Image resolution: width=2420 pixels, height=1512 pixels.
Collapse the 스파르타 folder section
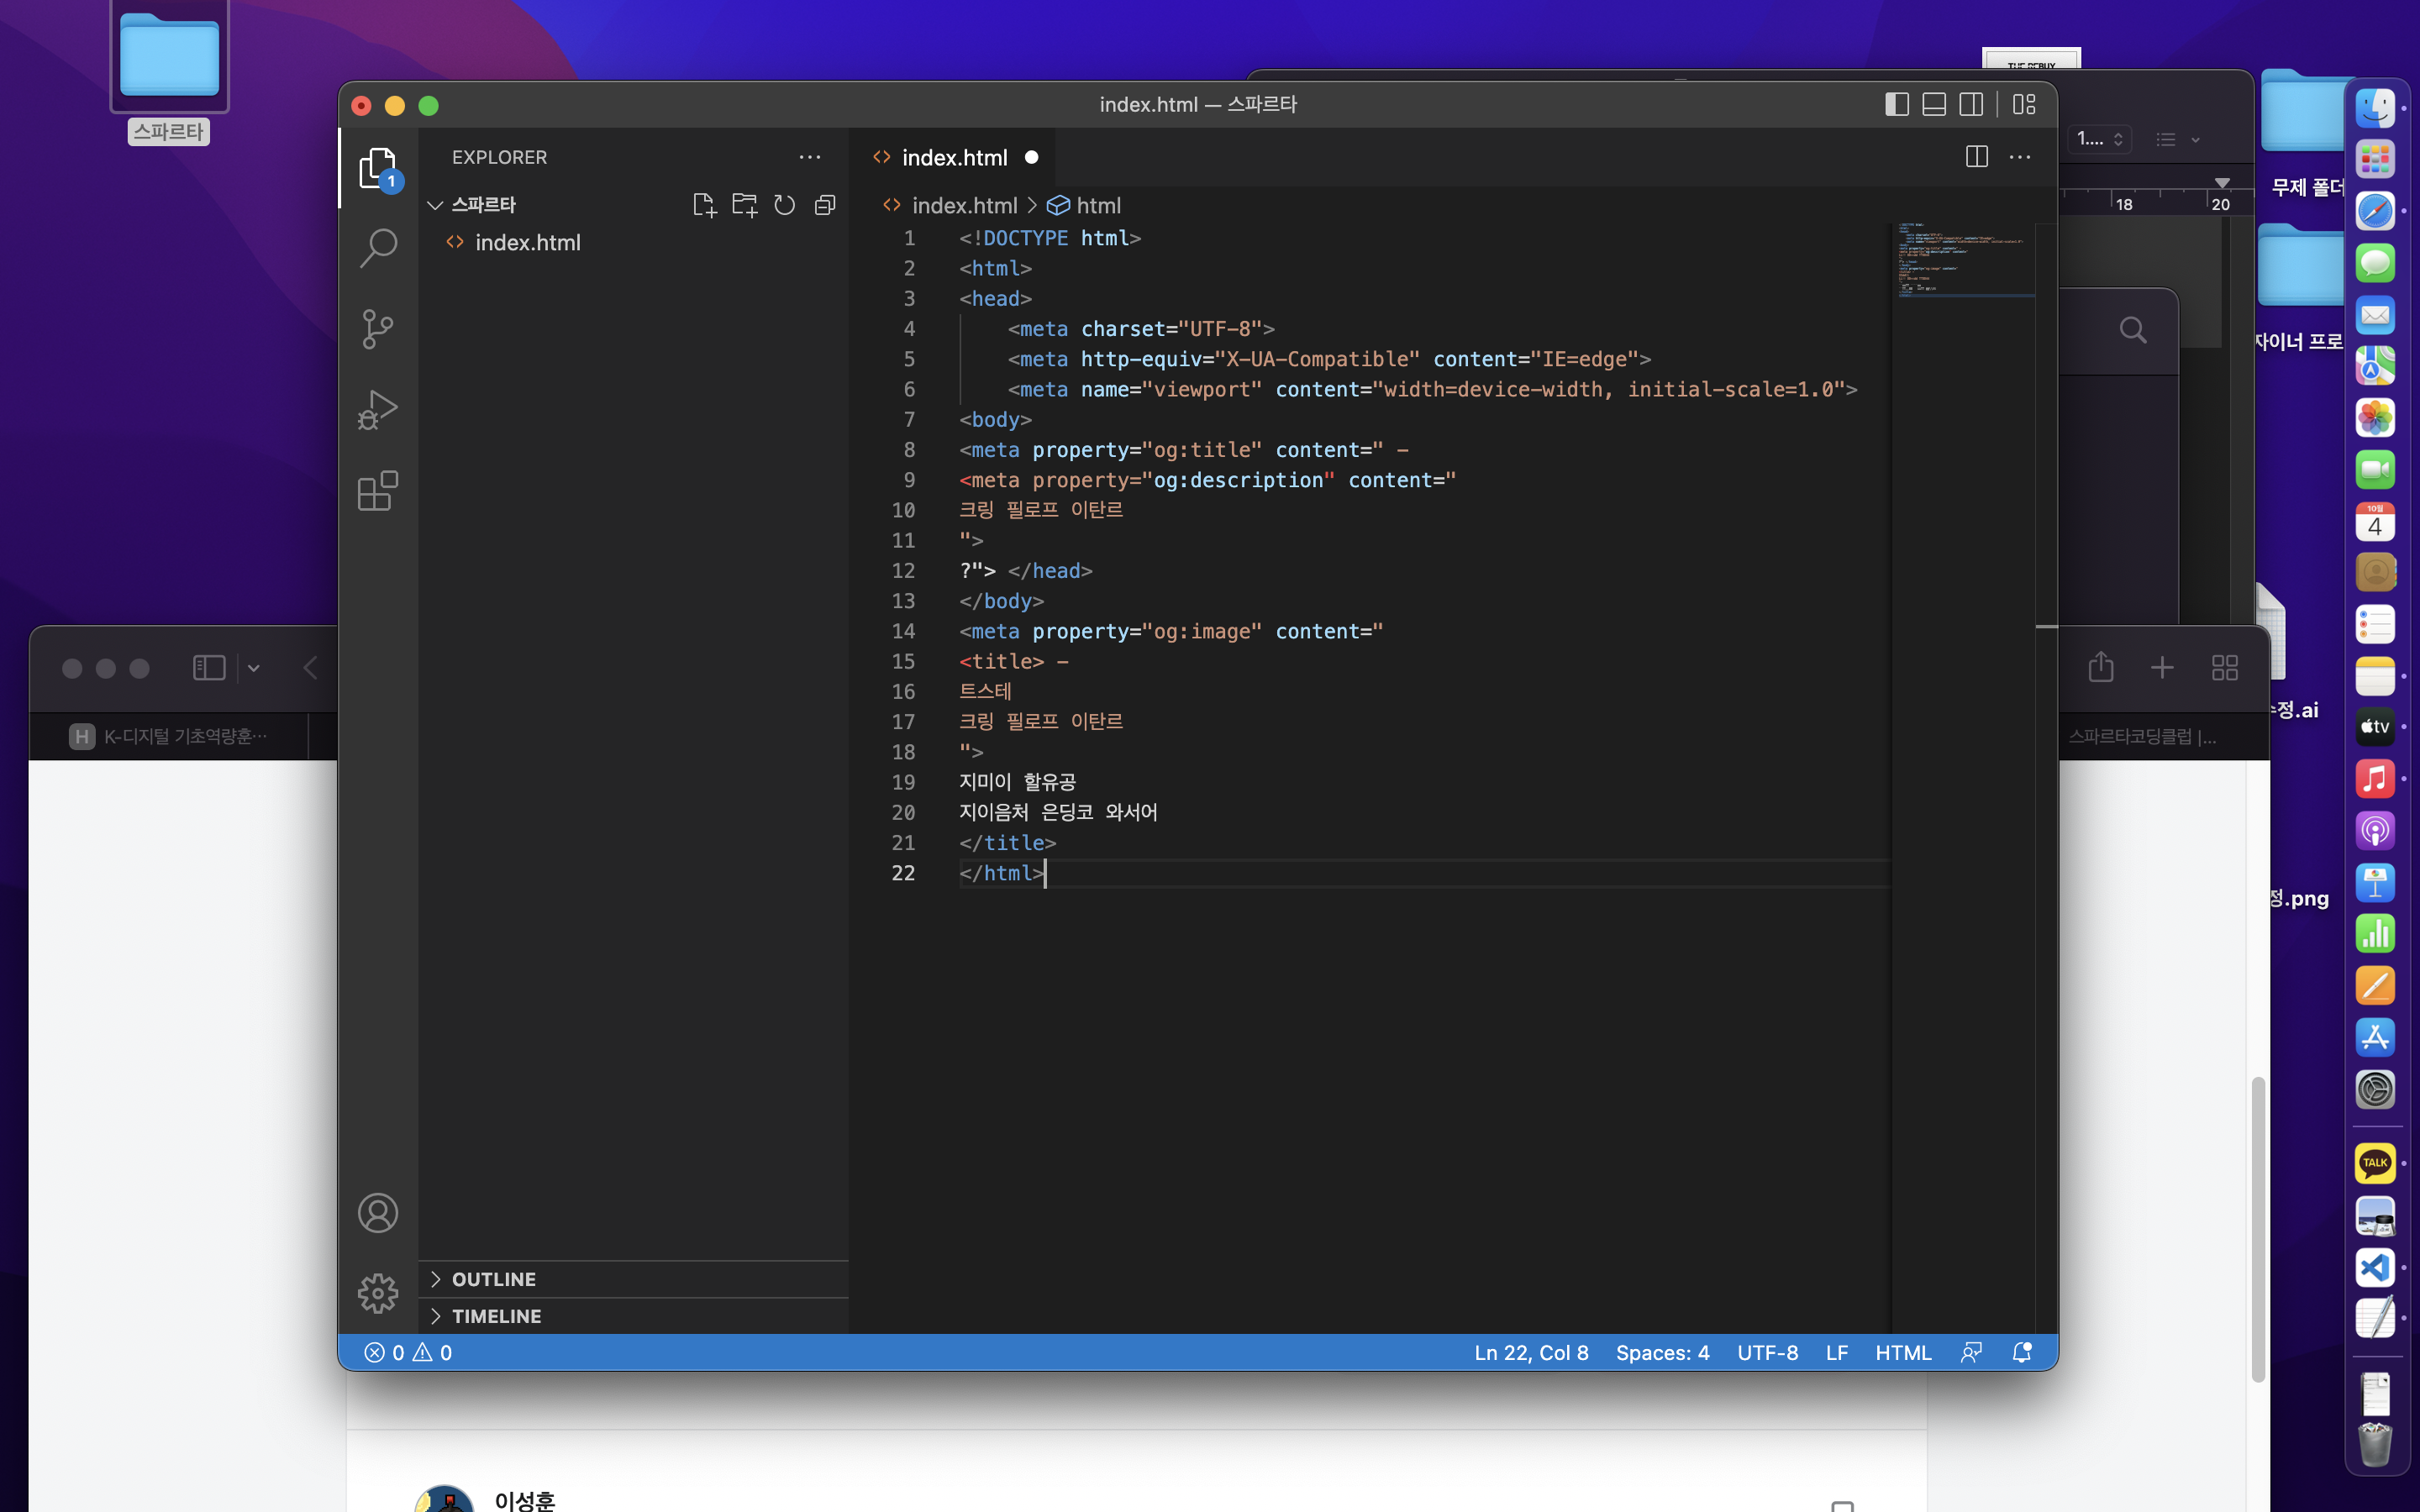[435, 205]
